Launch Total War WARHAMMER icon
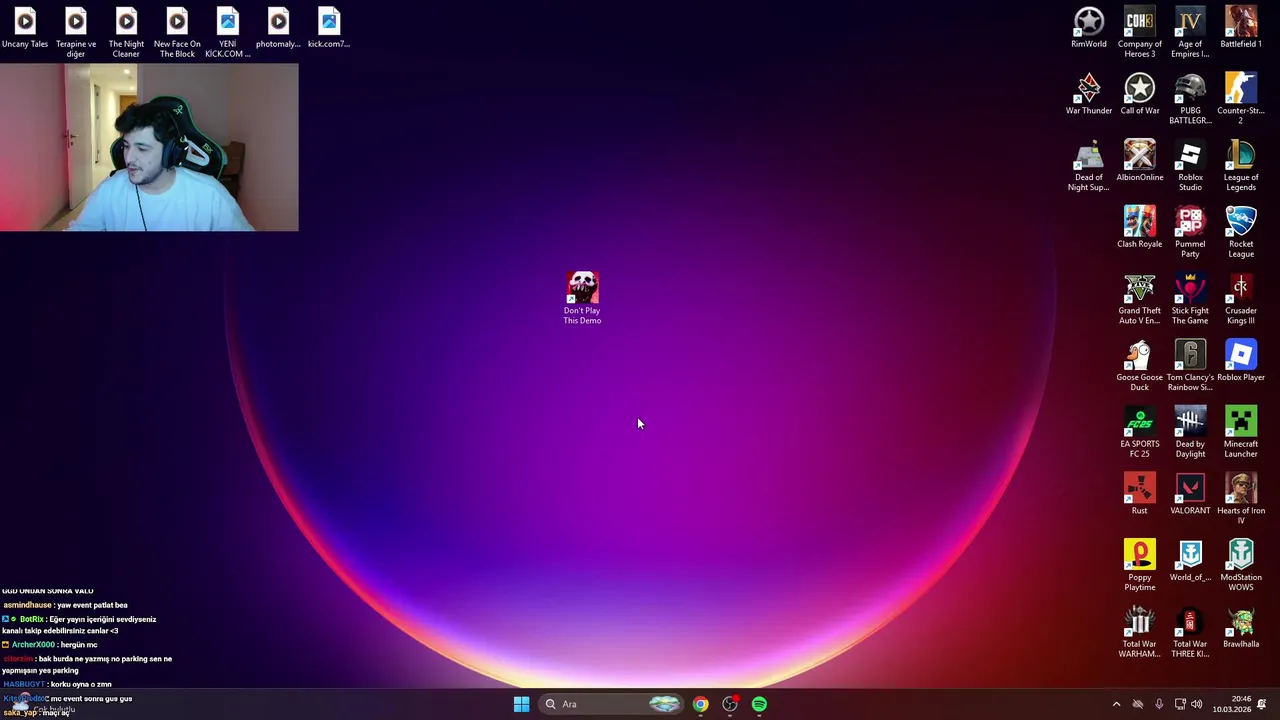This screenshot has width=1280, height=720. (1140, 633)
